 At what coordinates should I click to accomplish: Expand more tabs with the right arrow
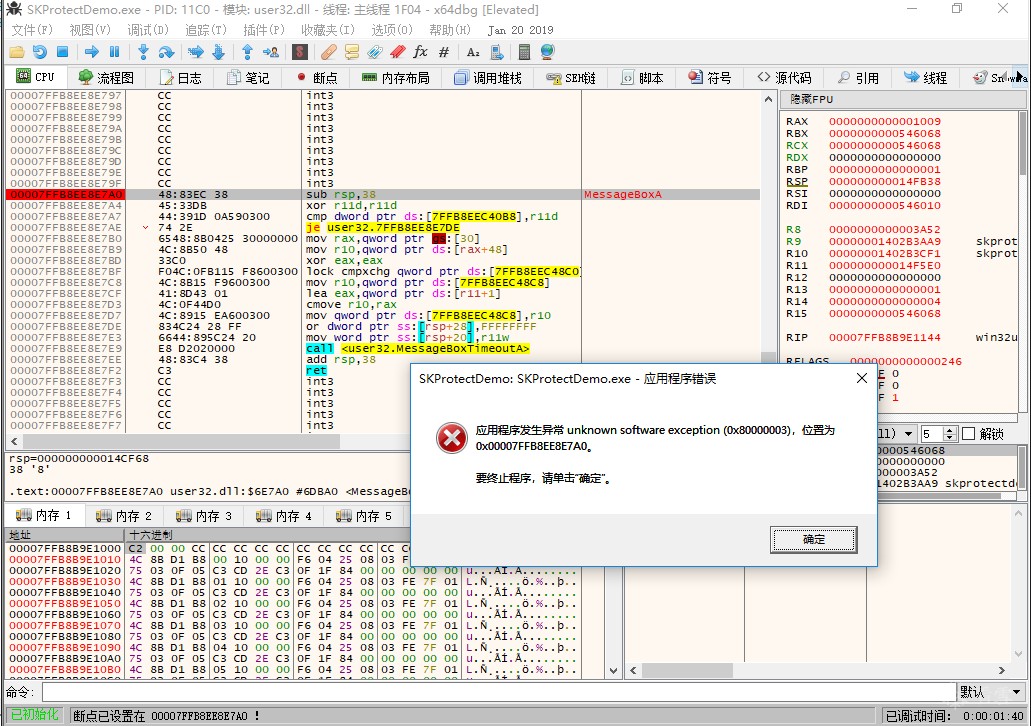(x=1019, y=77)
